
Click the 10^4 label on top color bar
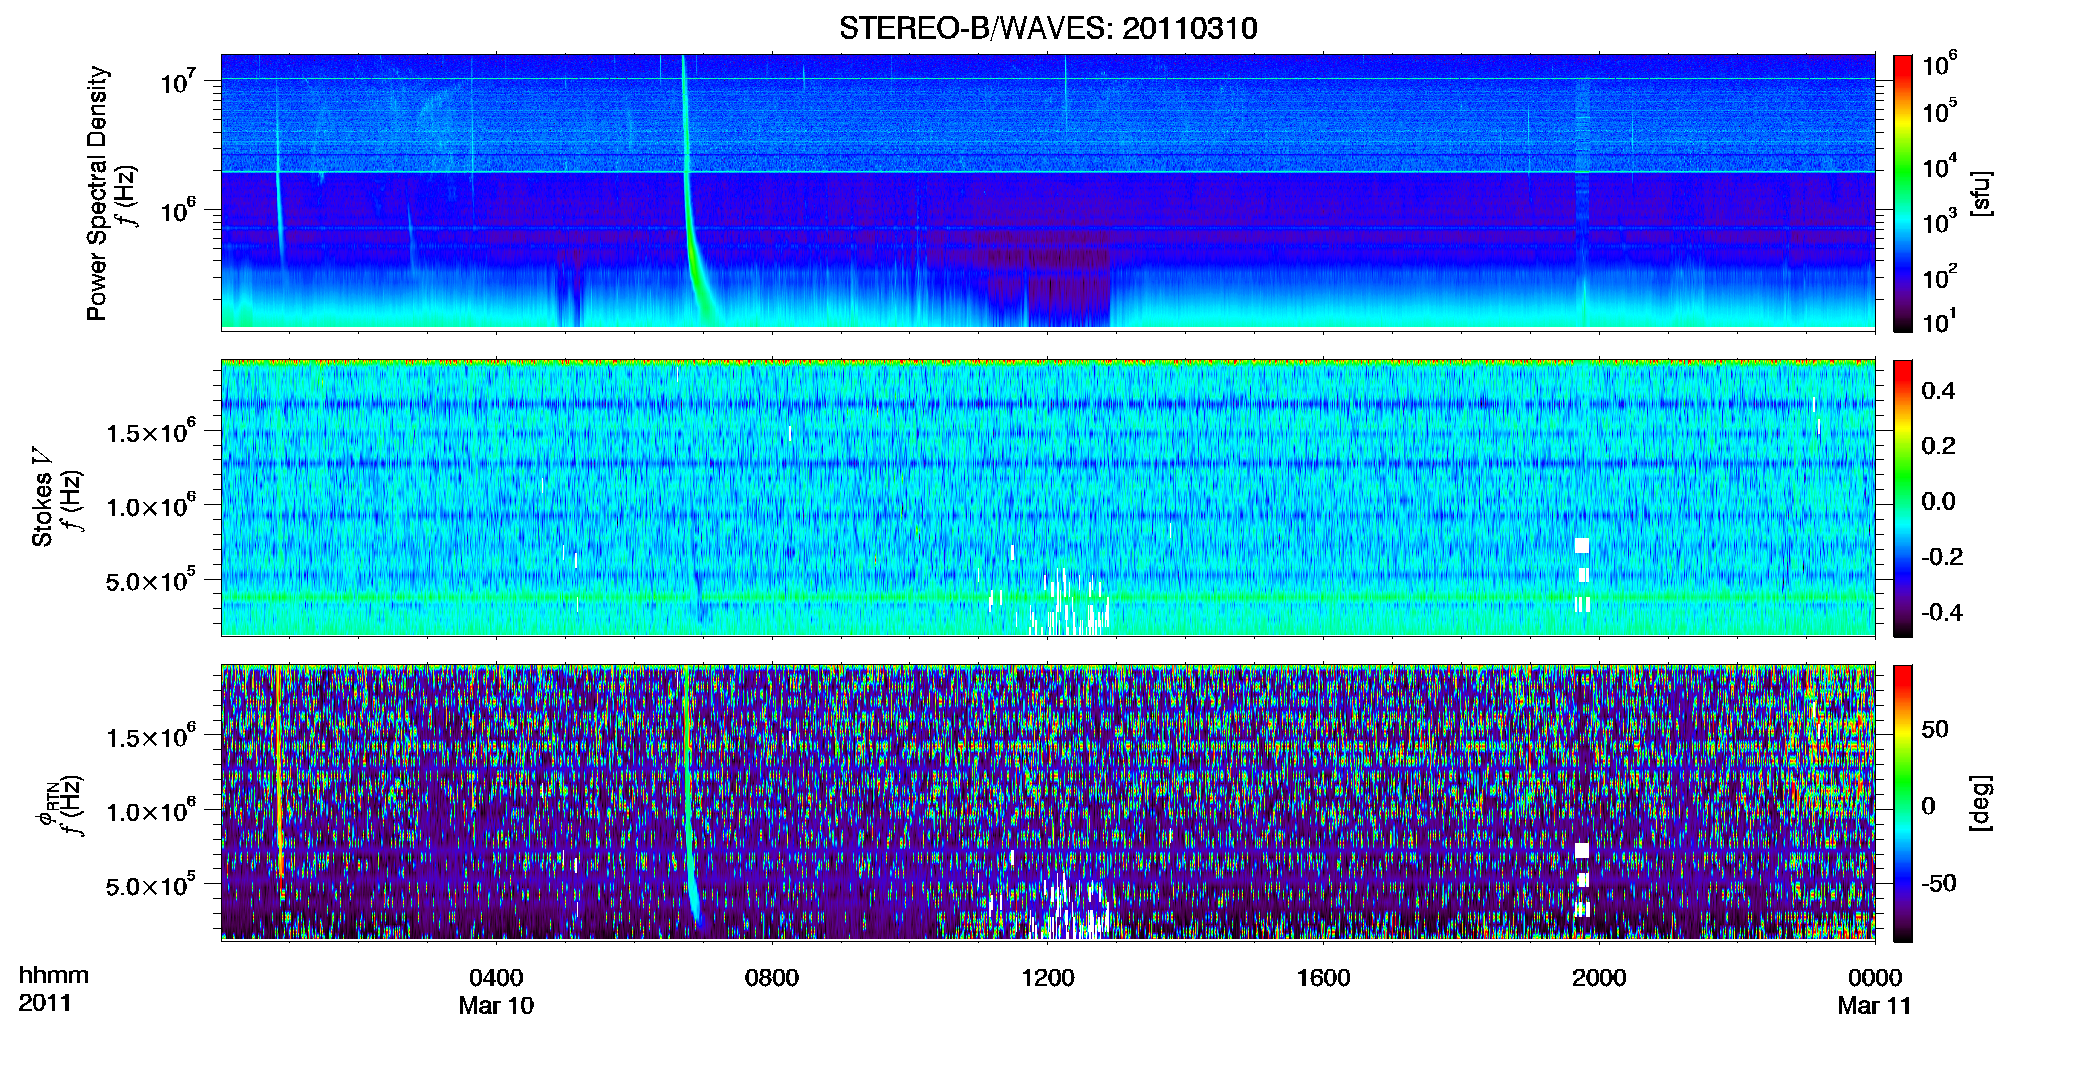coord(1939,166)
